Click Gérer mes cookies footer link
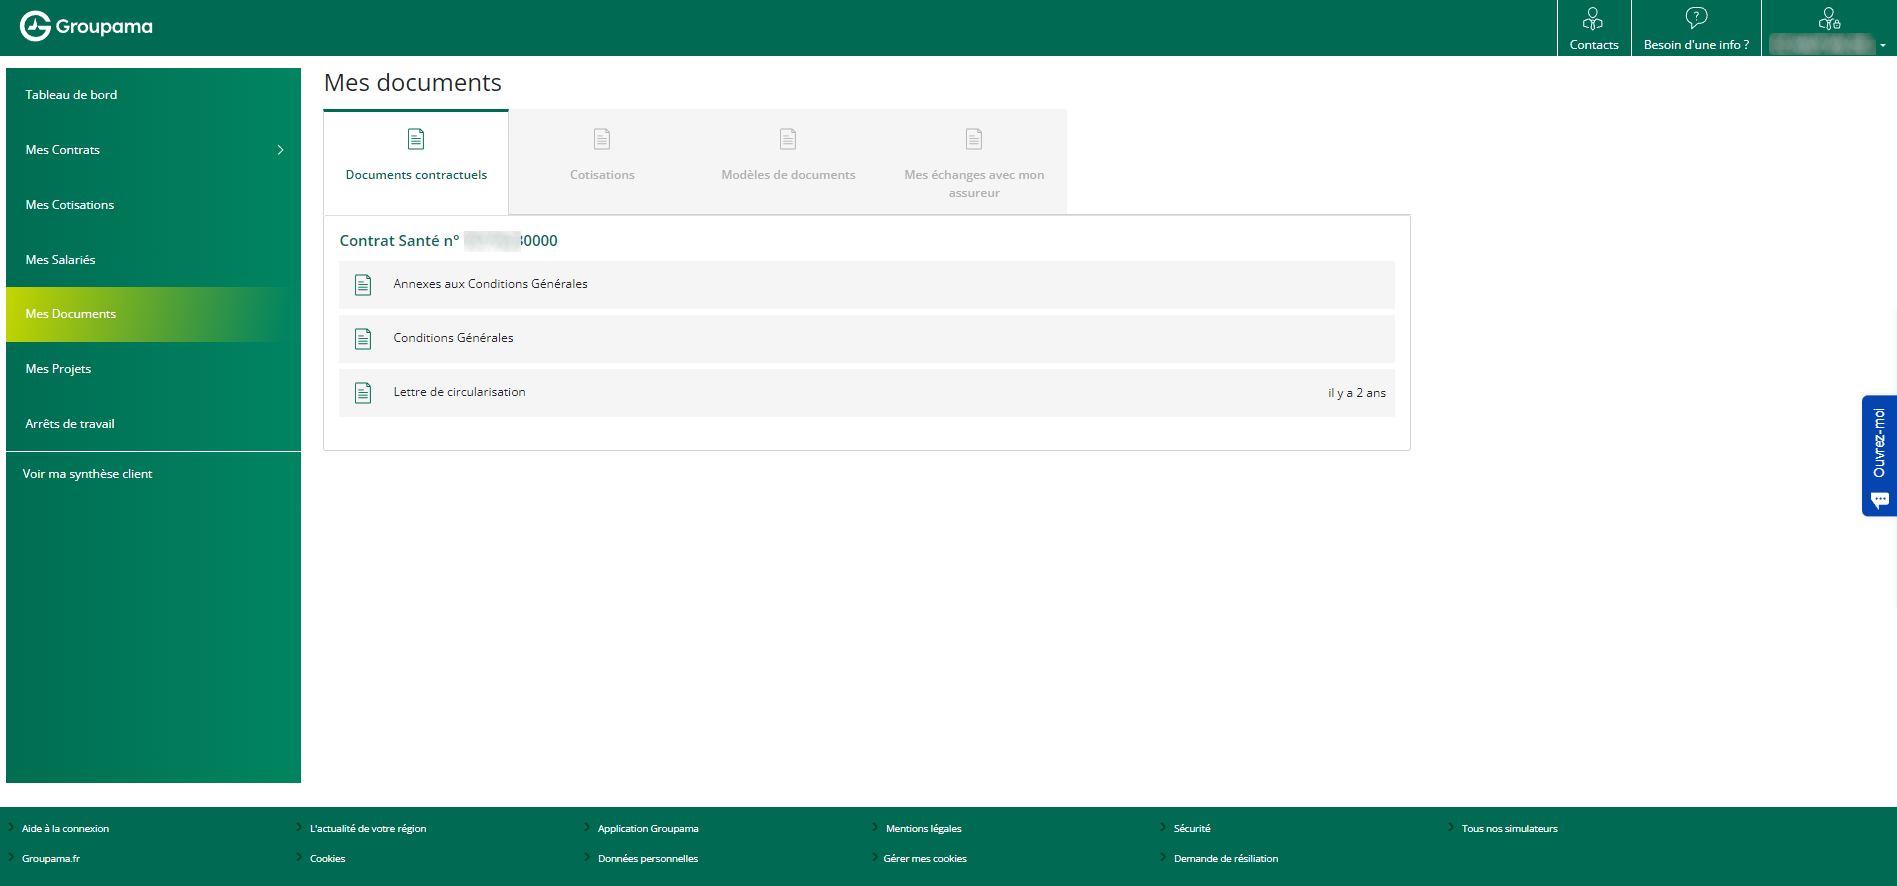 coord(925,859)
